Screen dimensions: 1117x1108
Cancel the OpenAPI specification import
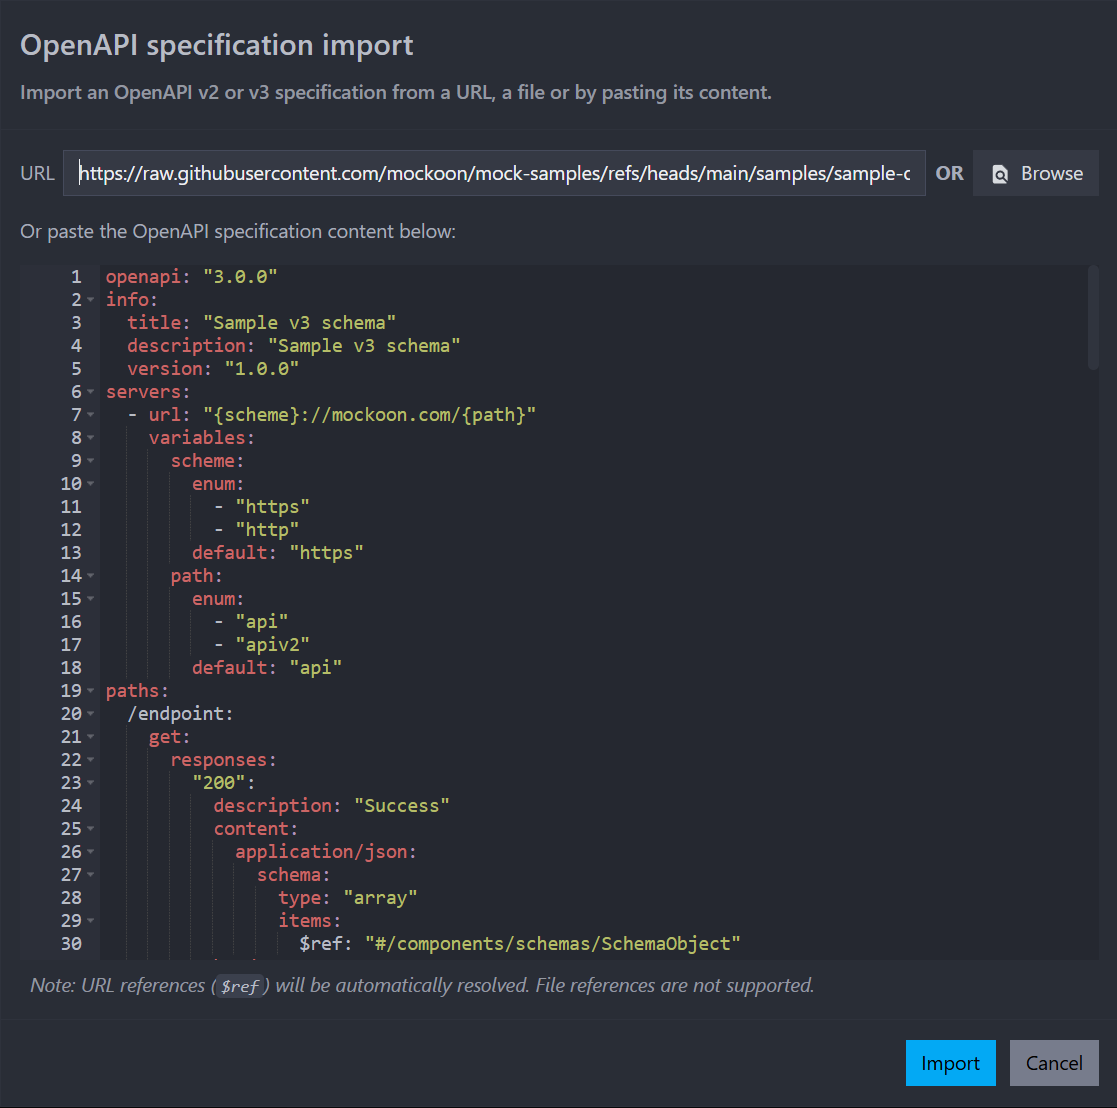[1054, 1063]
